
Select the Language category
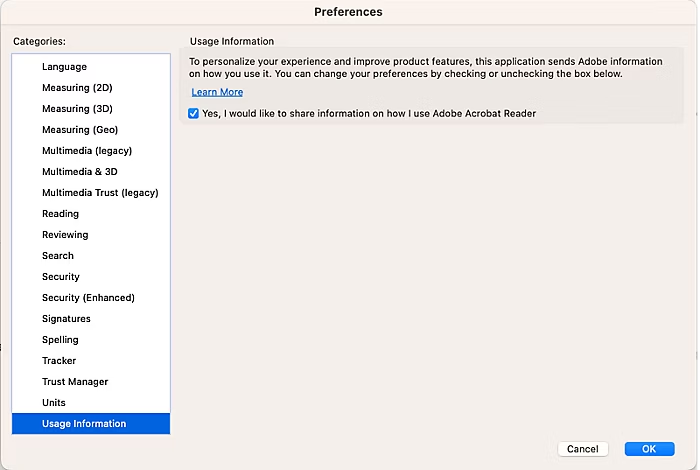pos(64,67)
